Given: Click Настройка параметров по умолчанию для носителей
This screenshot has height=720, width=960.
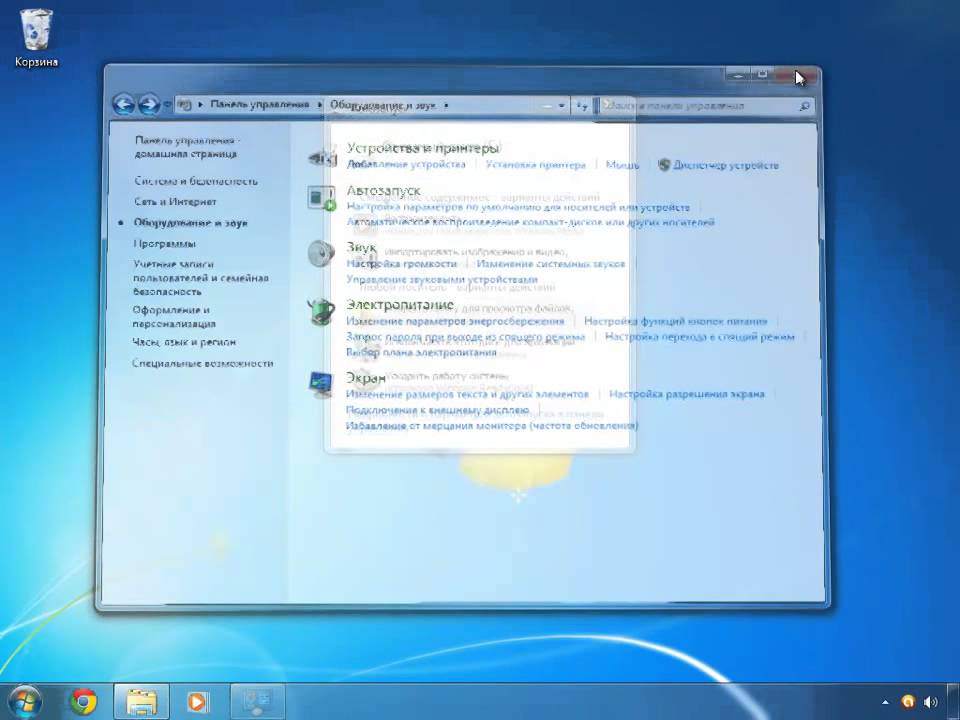Looking at the screenshot, I should [518, 208].
